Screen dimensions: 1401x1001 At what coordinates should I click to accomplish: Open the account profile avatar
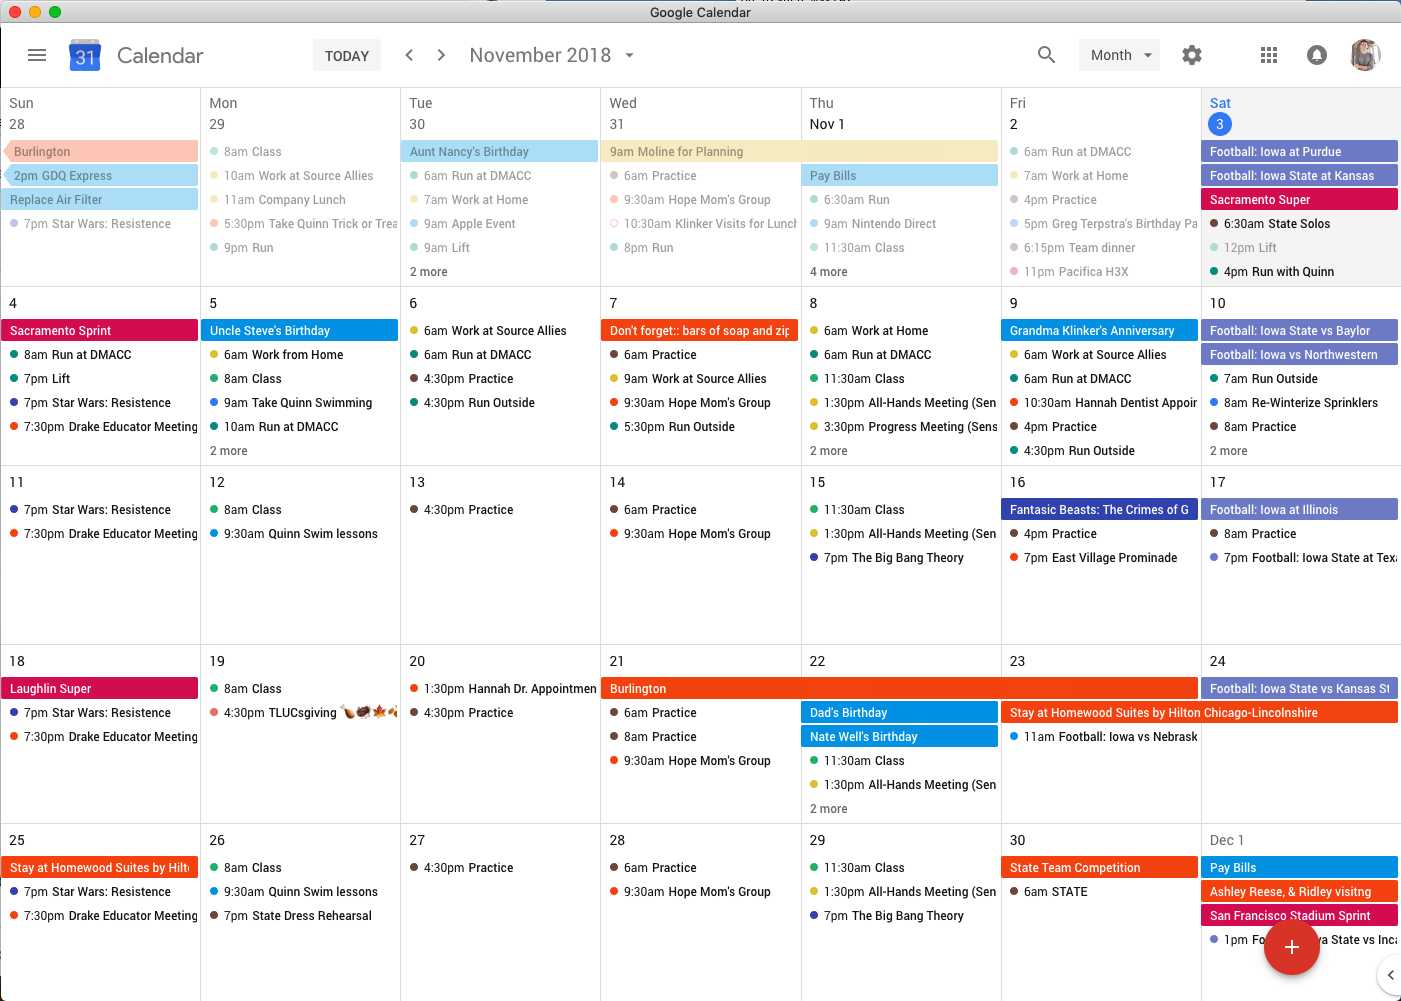tap(1365, 55)
